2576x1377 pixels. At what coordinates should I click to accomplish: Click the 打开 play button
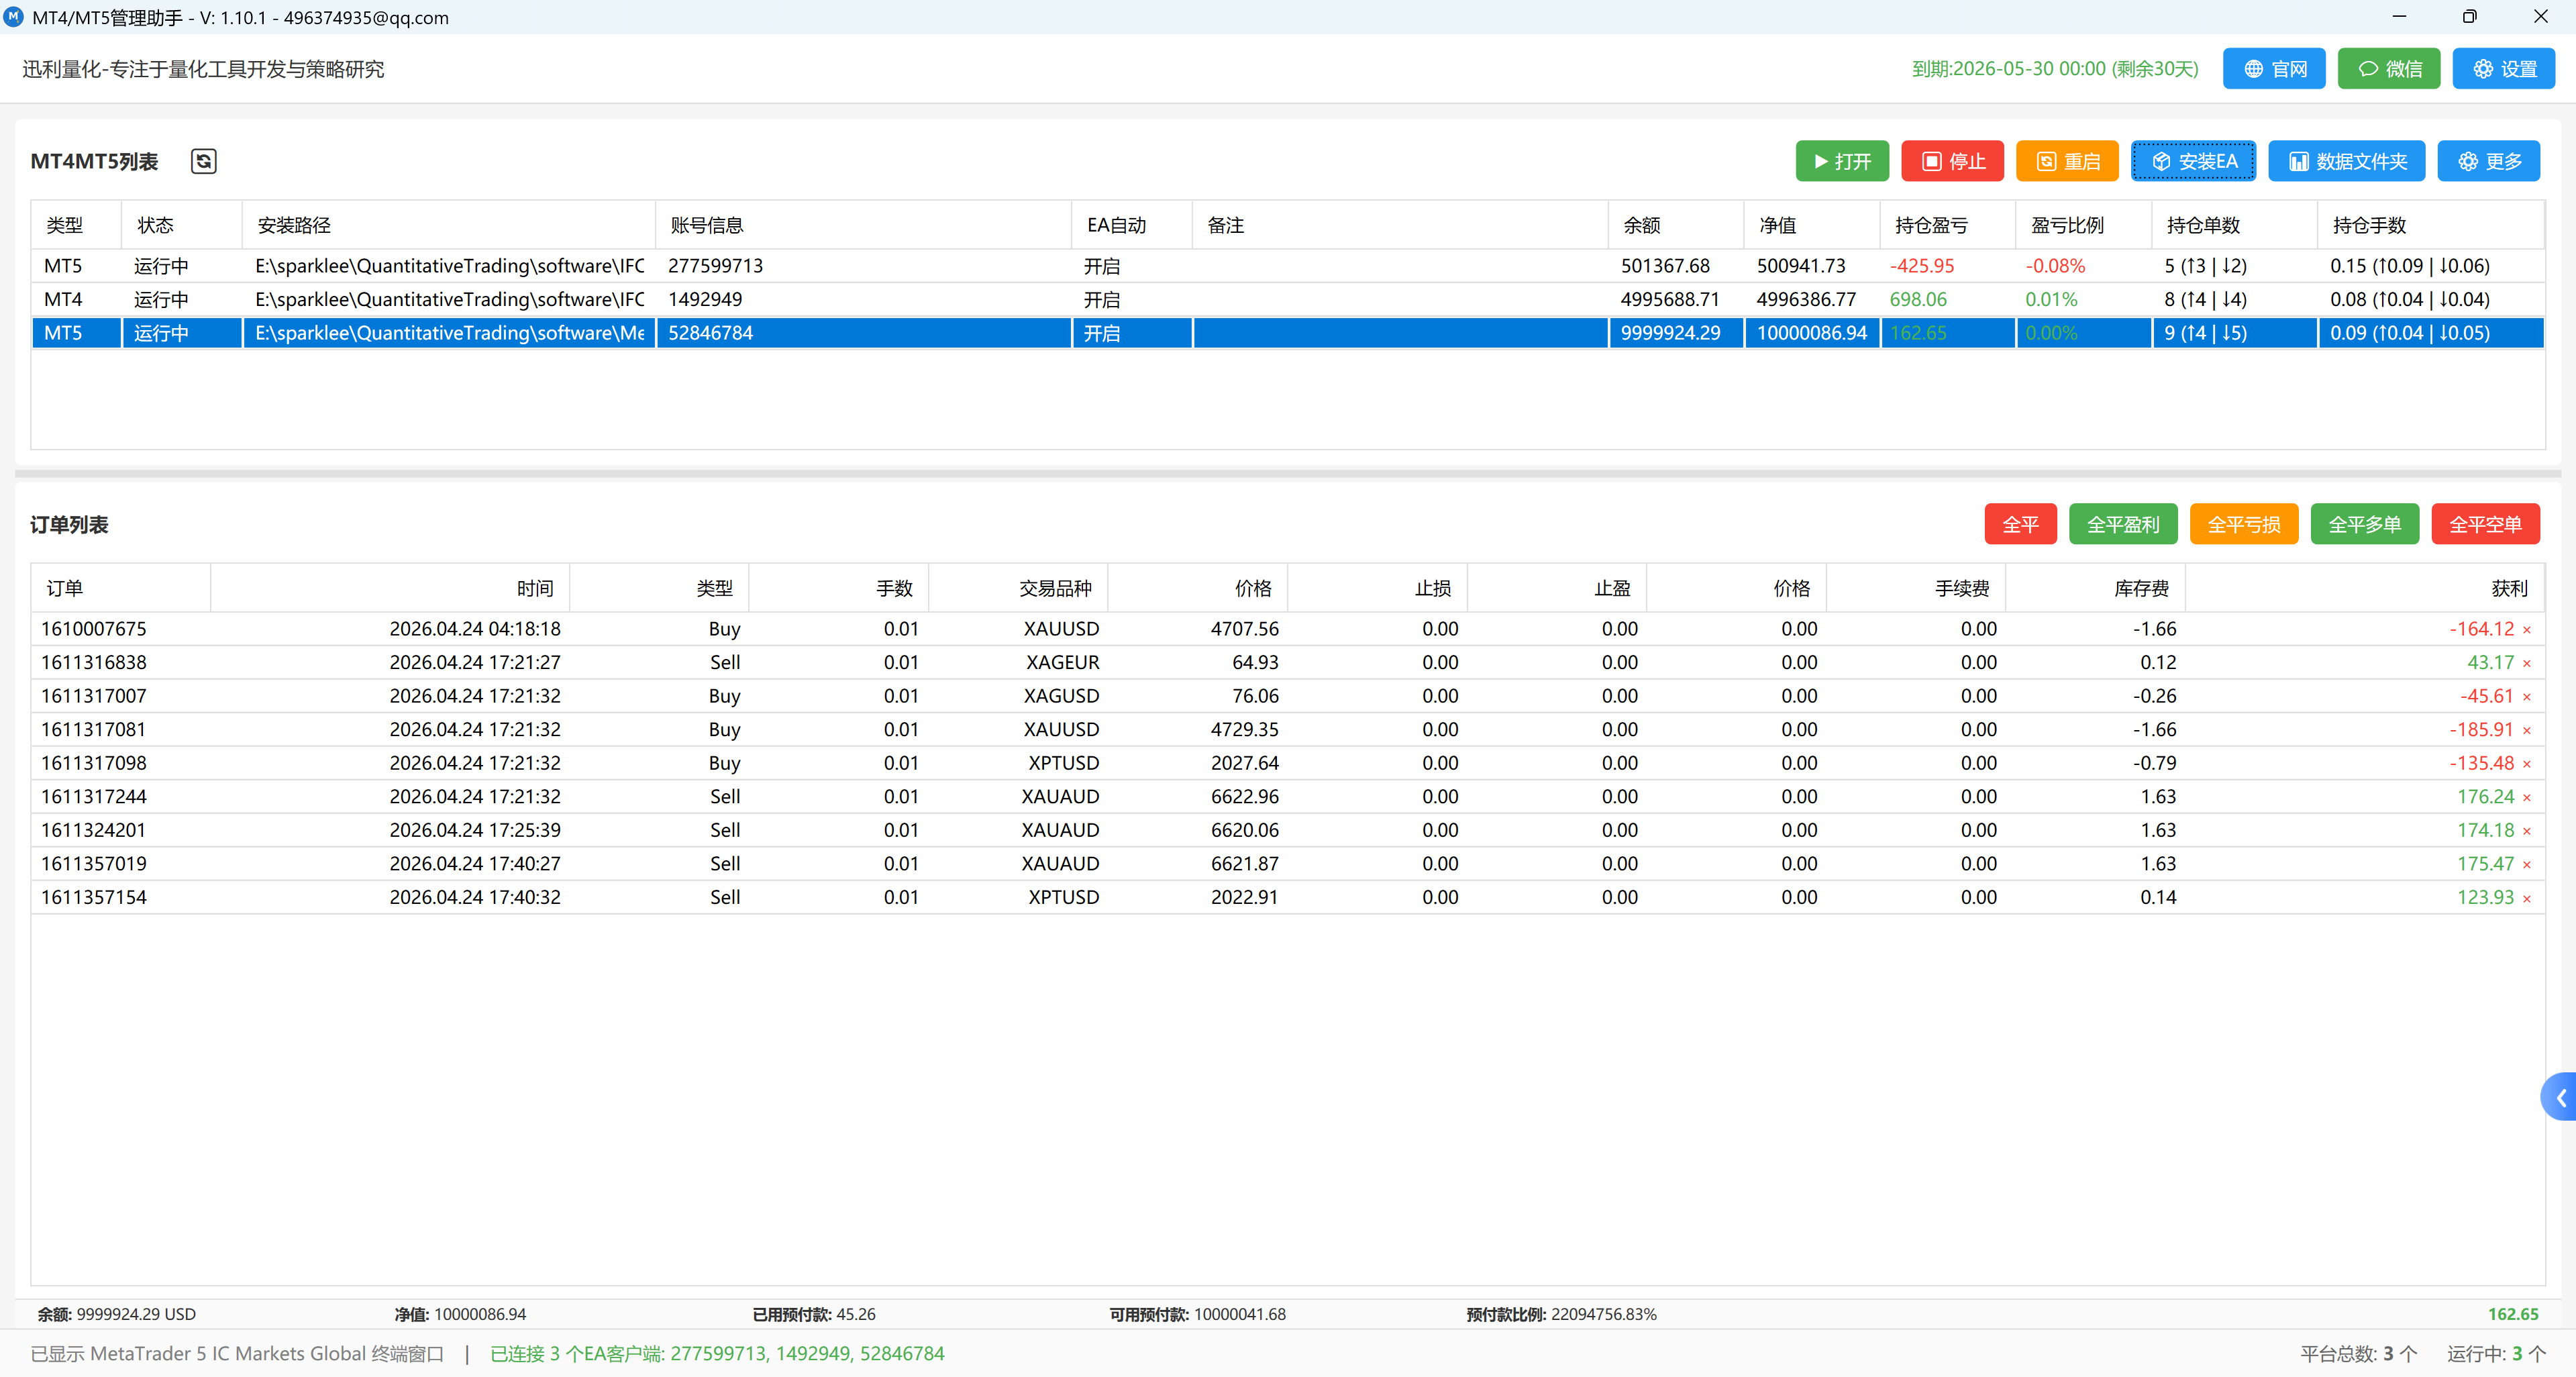click(1842, 161)
